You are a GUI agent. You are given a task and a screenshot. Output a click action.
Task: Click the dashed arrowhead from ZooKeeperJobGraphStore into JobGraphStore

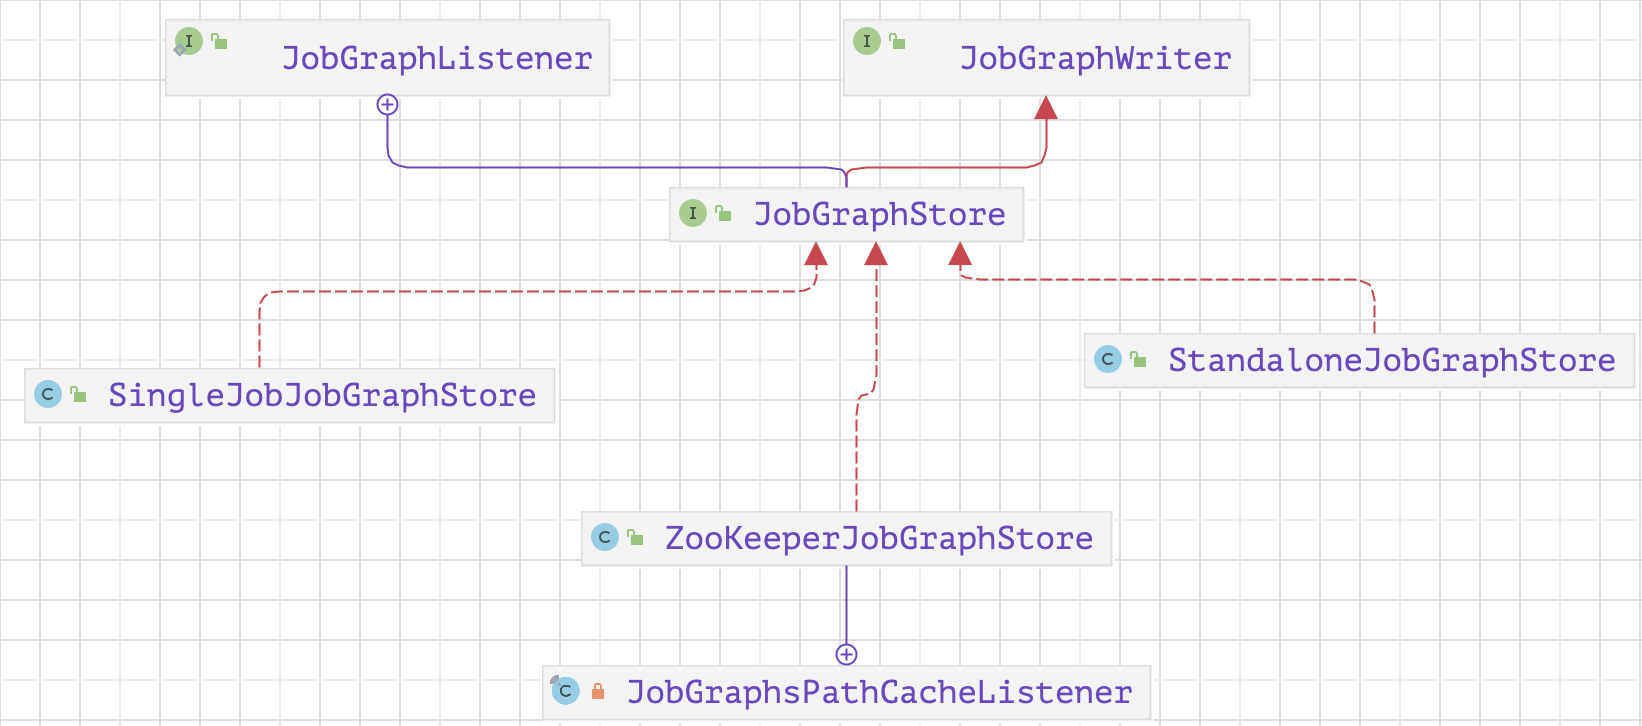tap(876, 253)
